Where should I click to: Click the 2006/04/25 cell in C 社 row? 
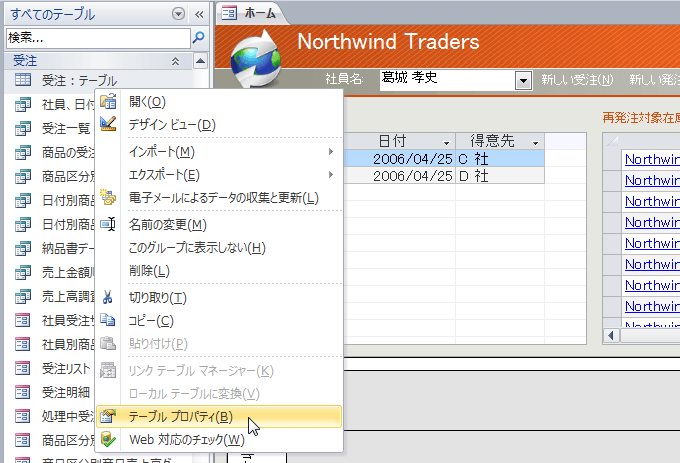coord(399,159)
